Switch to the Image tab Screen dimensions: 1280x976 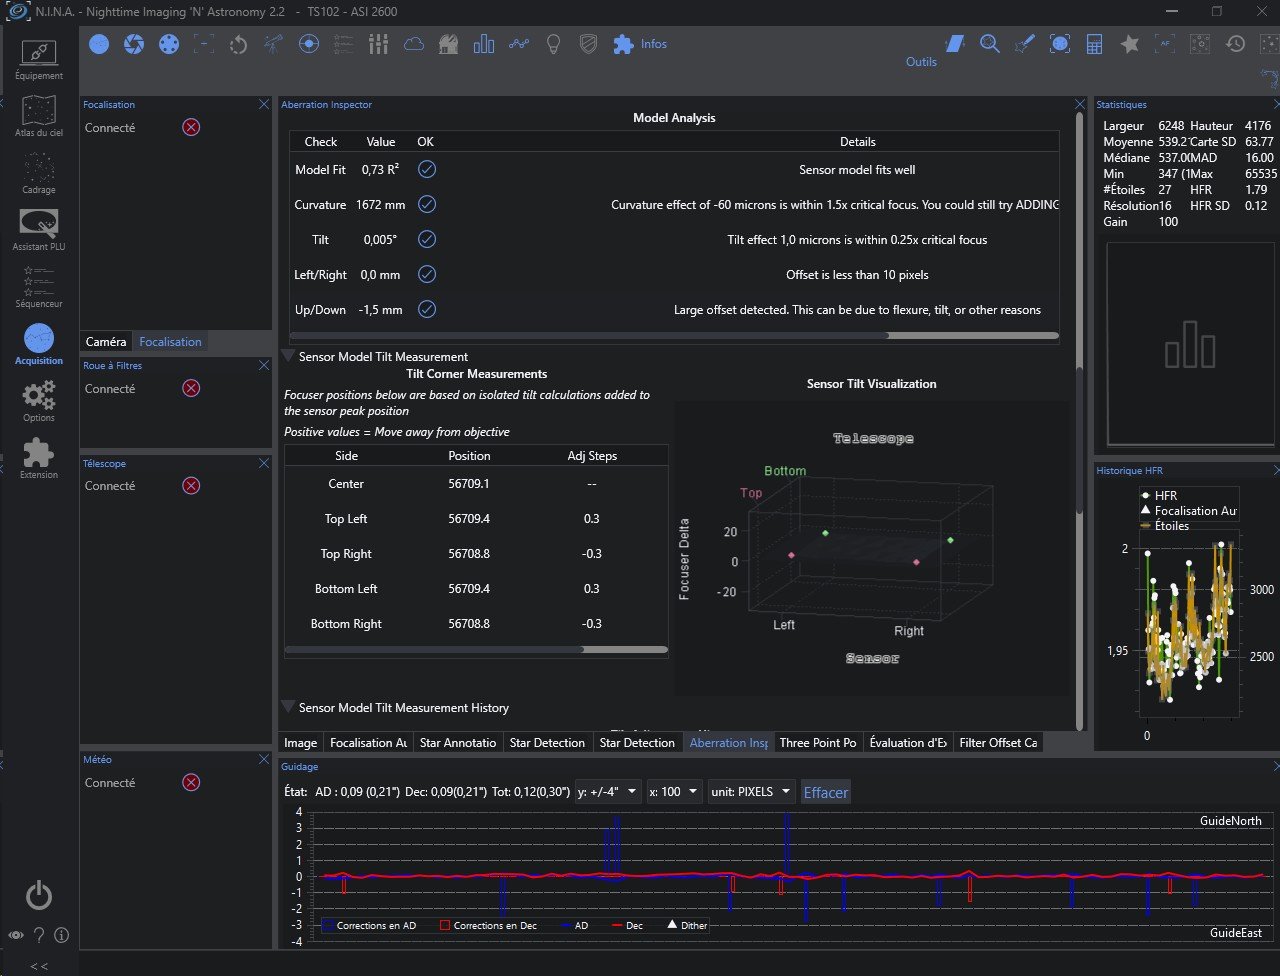click(x=300, y=742)
